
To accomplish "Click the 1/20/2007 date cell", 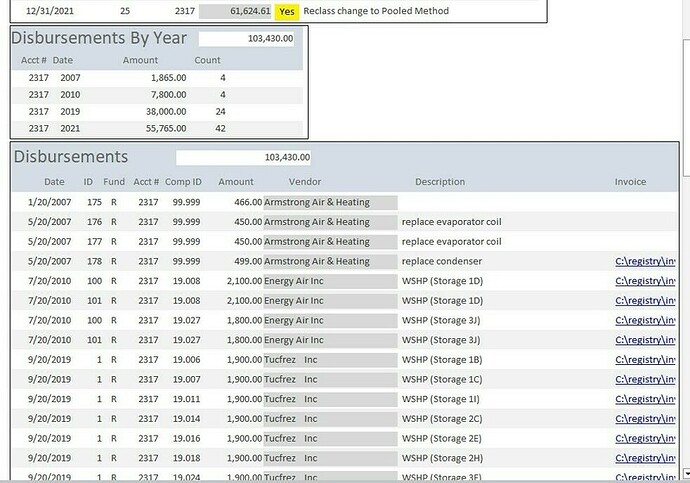I will click(49, 202).
